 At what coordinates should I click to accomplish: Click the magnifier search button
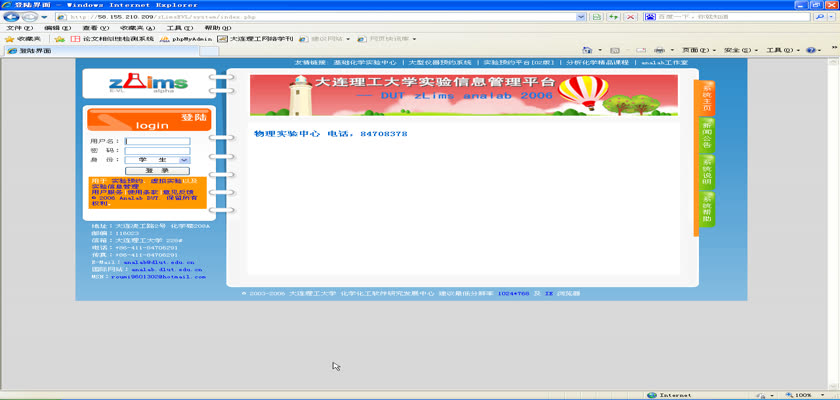click(819, 17)
